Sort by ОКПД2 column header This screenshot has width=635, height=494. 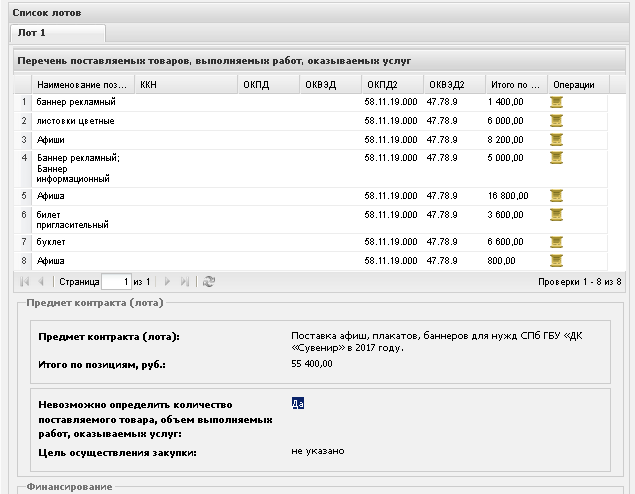393,85
